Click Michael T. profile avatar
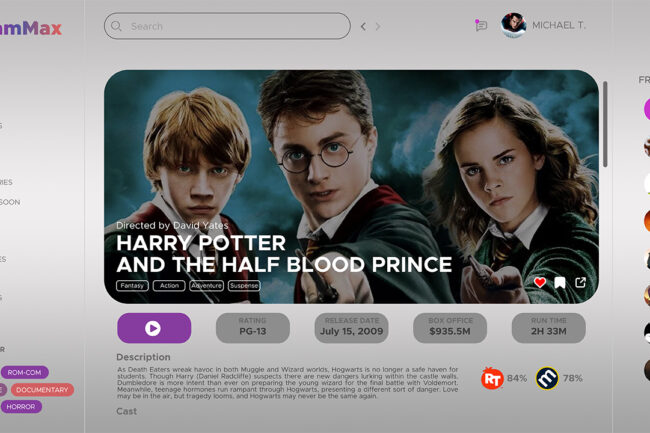The height and width of the screenshot is (433, 650). click(513, 25)
